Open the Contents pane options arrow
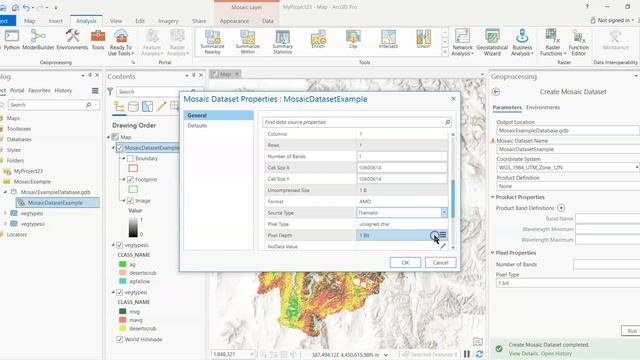This screenshot has width=640, height=360. pyautogui.click(x=187, y=76)
